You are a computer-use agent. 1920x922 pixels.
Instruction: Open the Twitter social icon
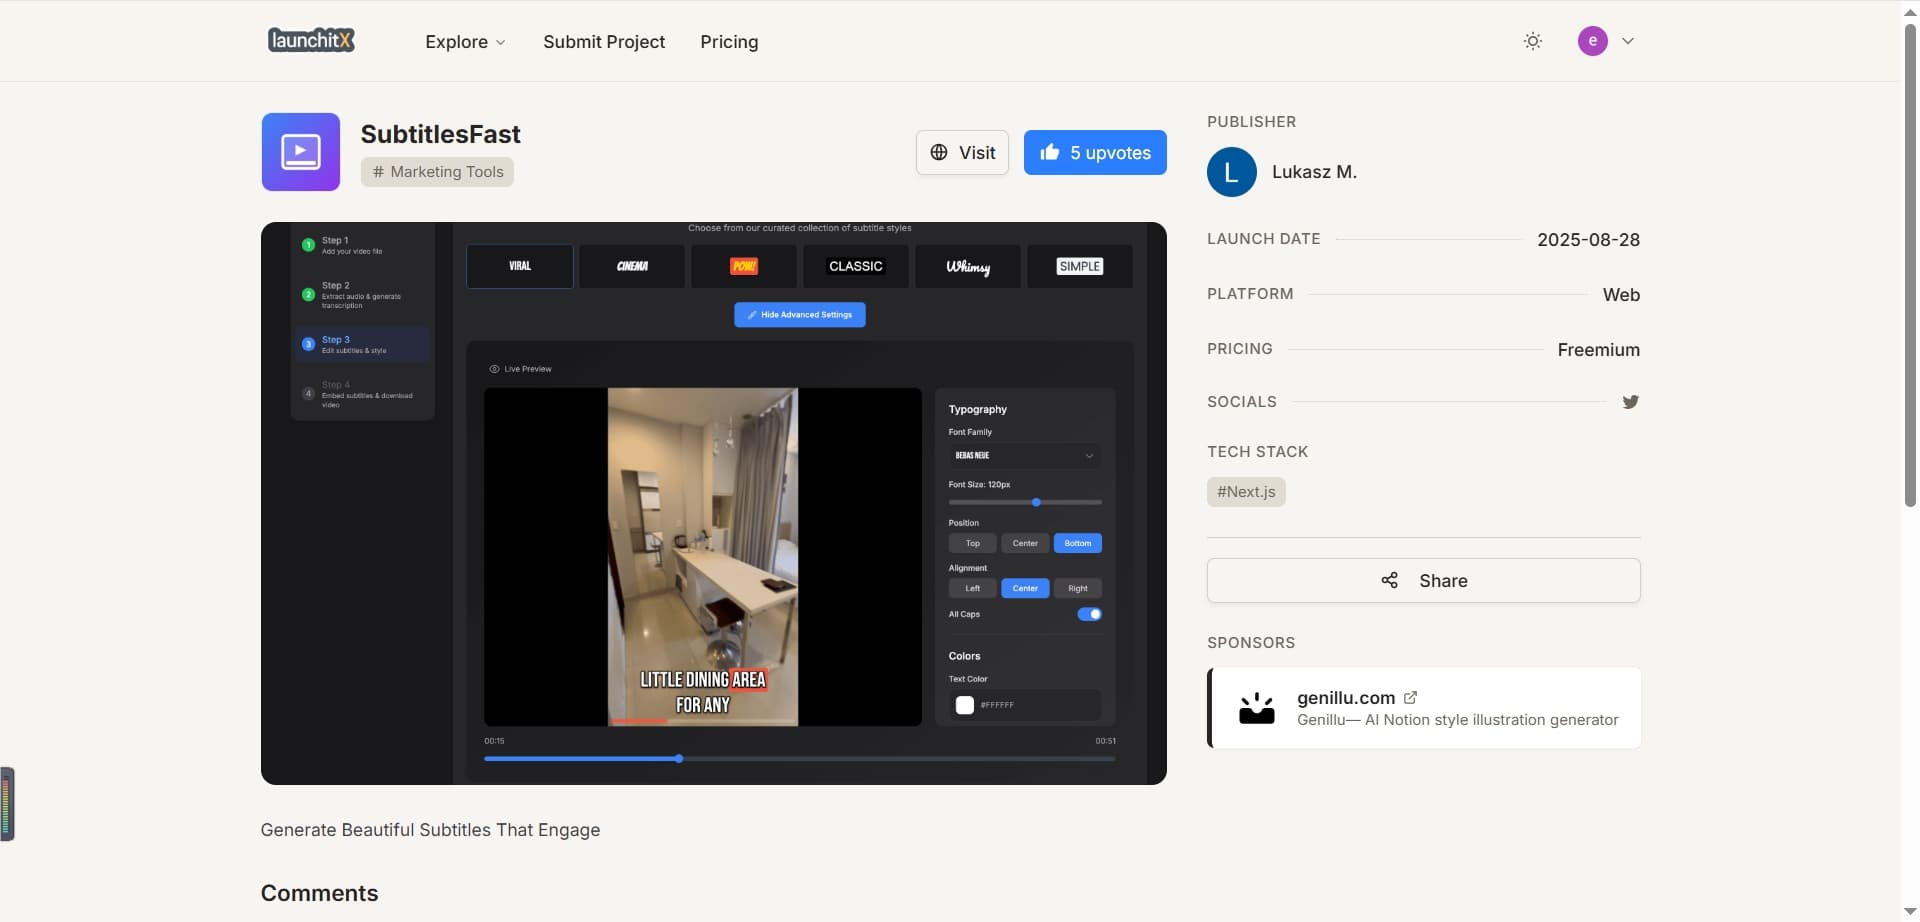[1630, 402]
